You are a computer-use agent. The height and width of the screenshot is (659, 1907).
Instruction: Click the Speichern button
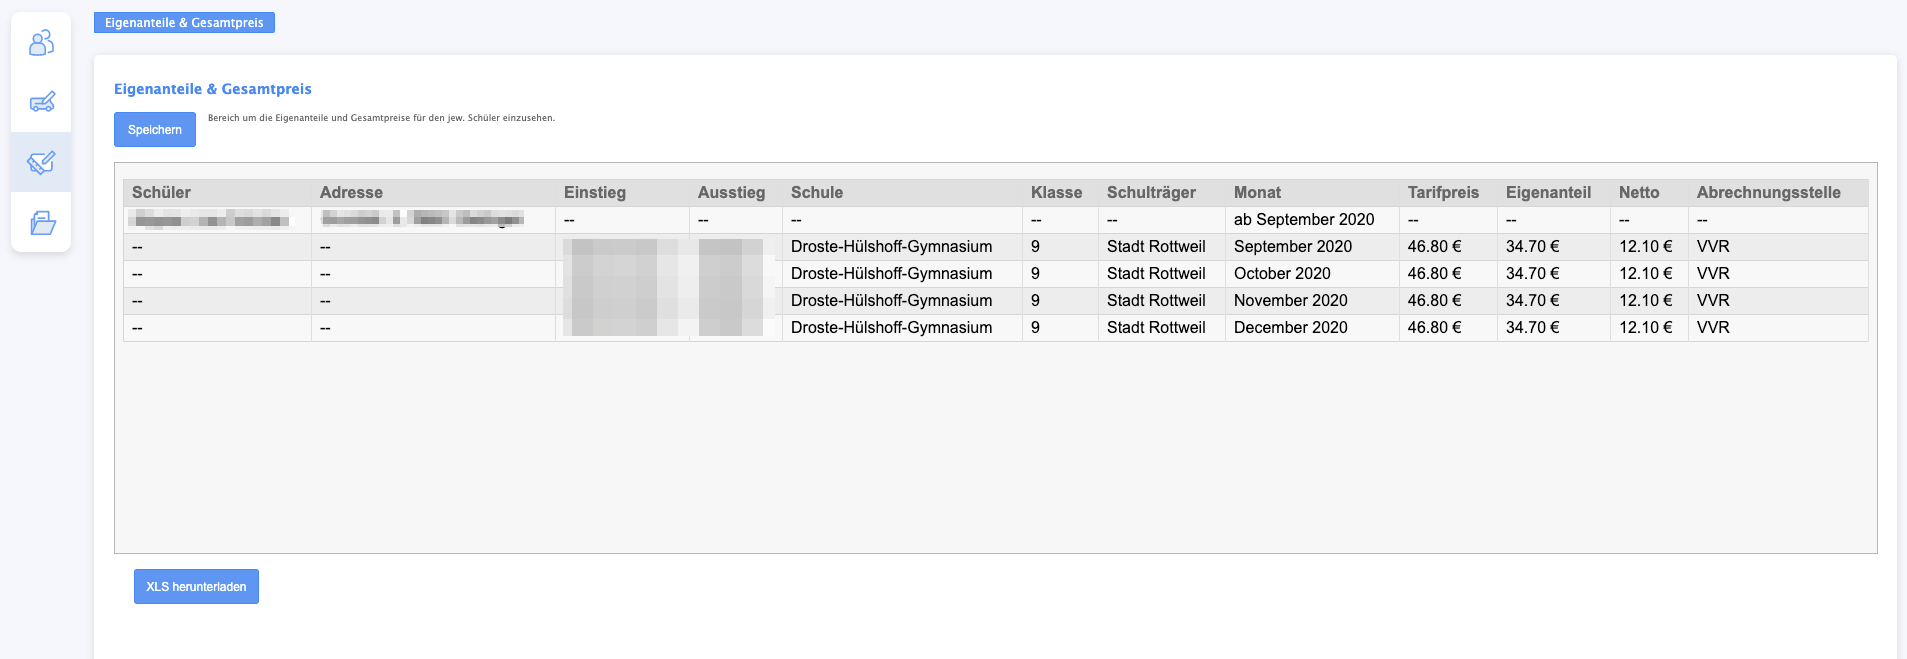(154, 130)
